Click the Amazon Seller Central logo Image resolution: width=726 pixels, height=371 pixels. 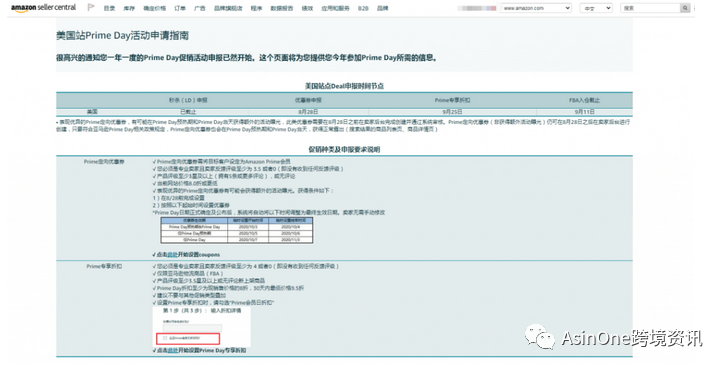tap(44, 8)
